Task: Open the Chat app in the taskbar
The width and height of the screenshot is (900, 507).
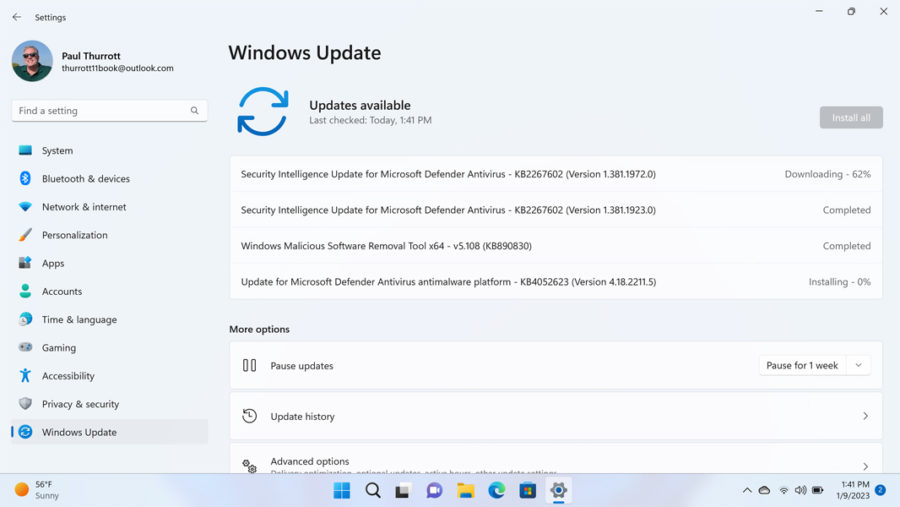Action: point(434,490)
